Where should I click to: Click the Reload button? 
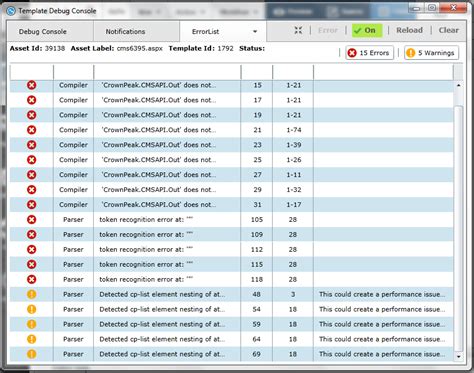409,30
